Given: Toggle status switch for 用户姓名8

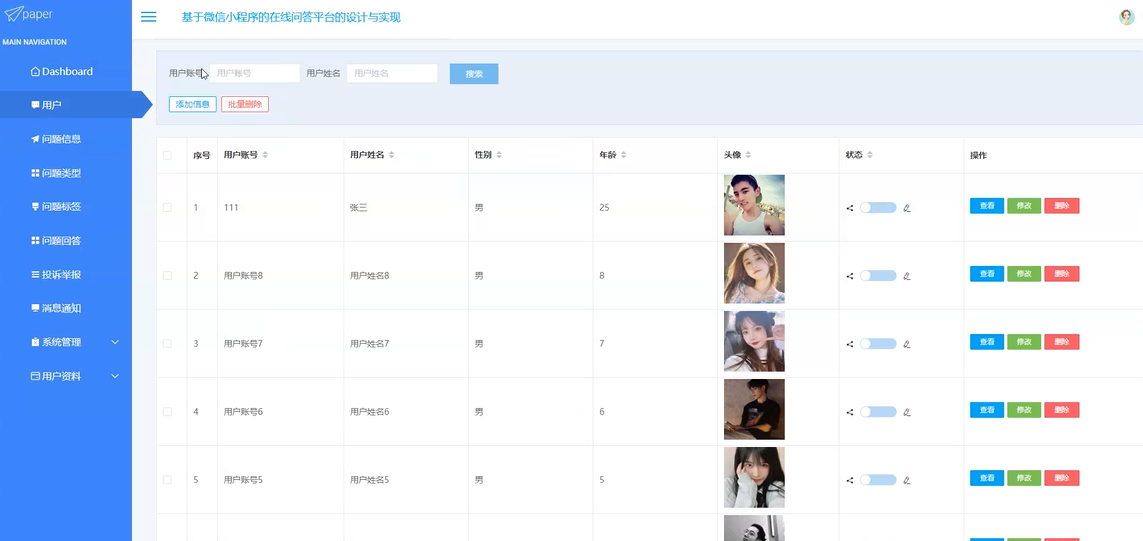Looking at the screenshot, I should pos(878,276).
